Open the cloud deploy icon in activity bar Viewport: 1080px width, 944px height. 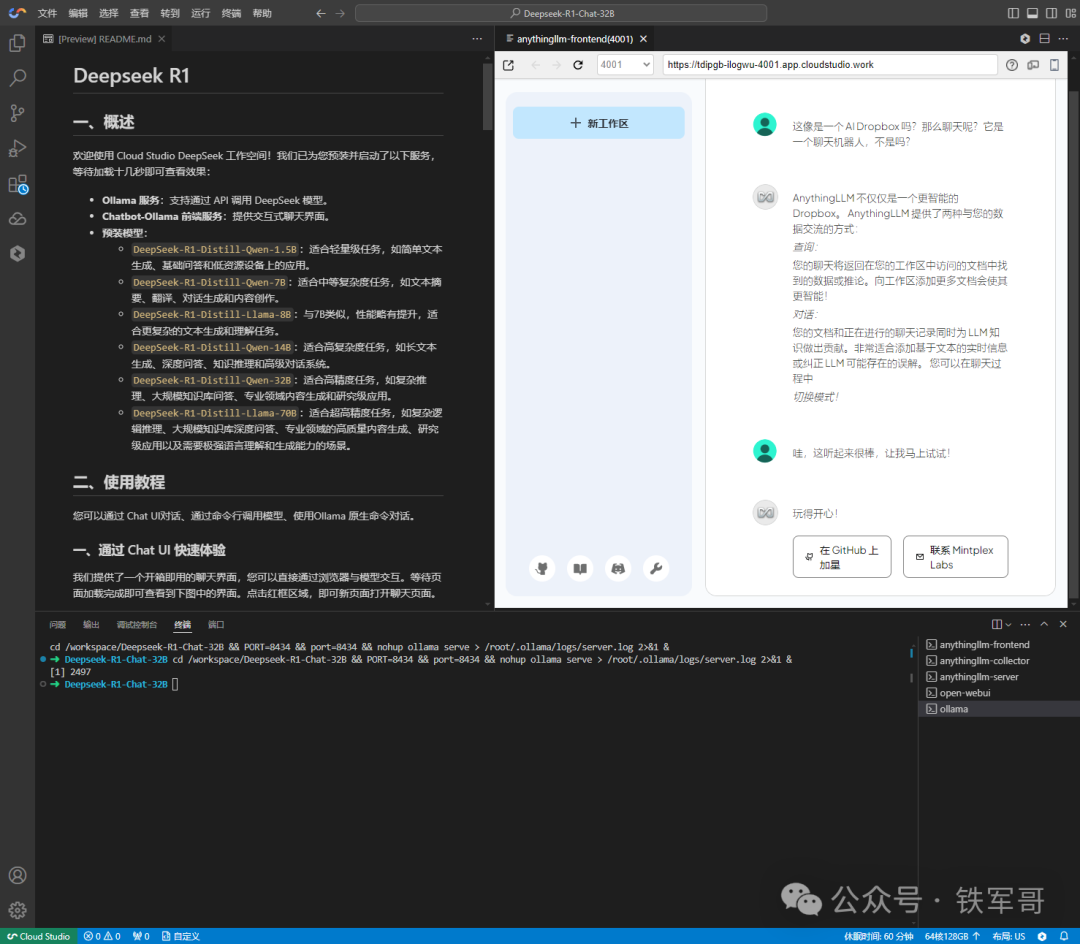[x=17, y=219]
